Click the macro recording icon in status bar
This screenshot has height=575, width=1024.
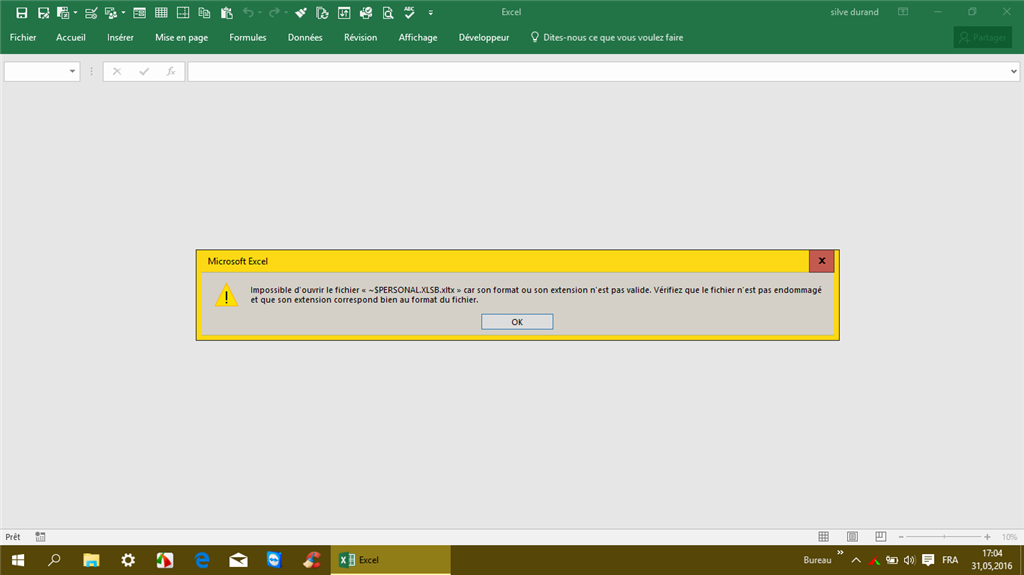[x=40, y=536]
